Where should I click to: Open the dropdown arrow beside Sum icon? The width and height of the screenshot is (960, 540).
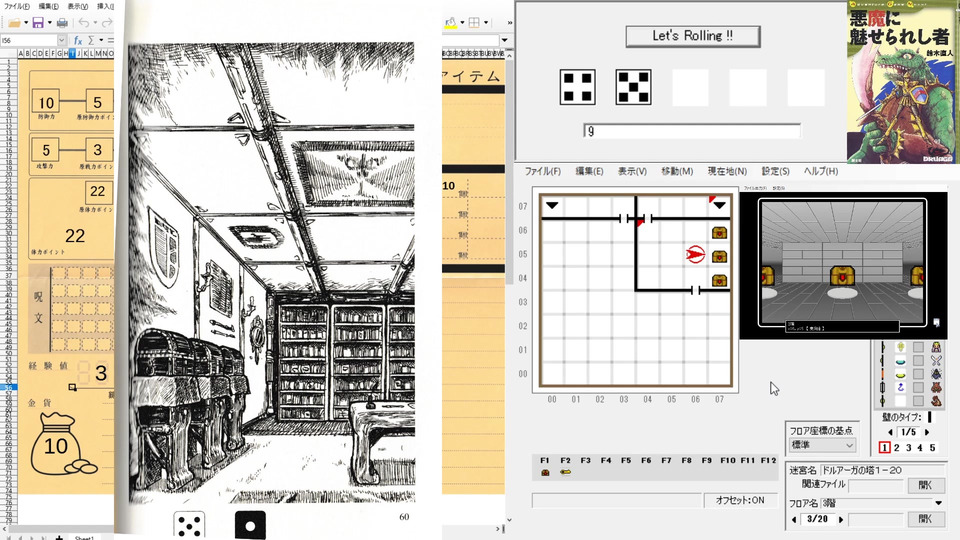point(101,40)
